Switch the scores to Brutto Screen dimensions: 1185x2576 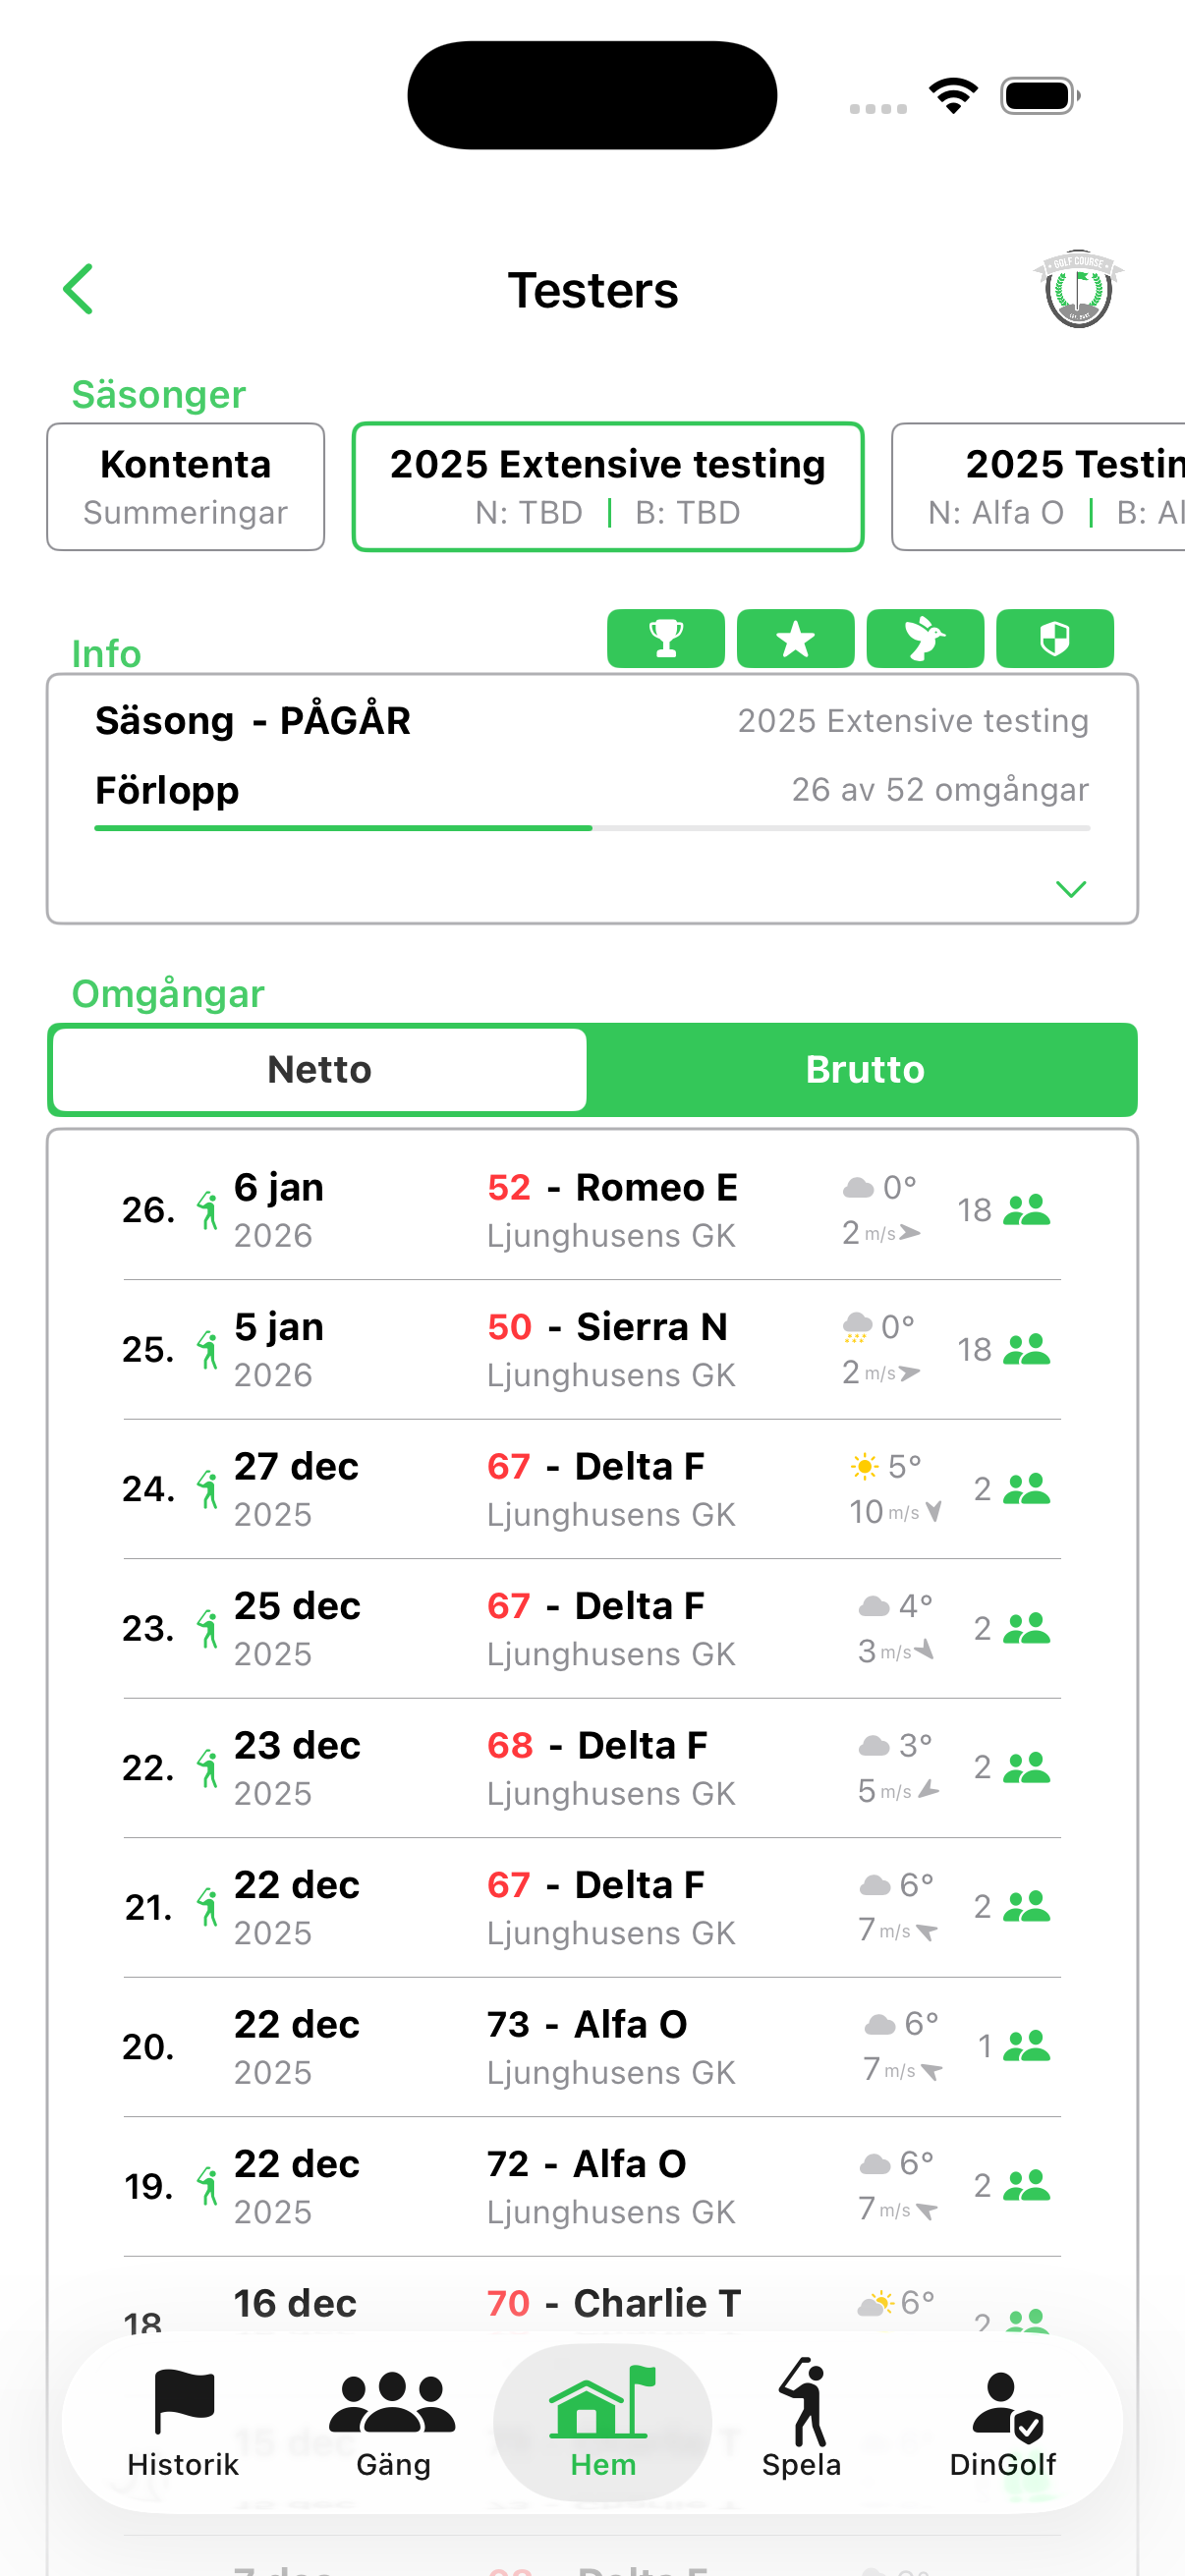pyautogui.click(x=864, y=1069)
